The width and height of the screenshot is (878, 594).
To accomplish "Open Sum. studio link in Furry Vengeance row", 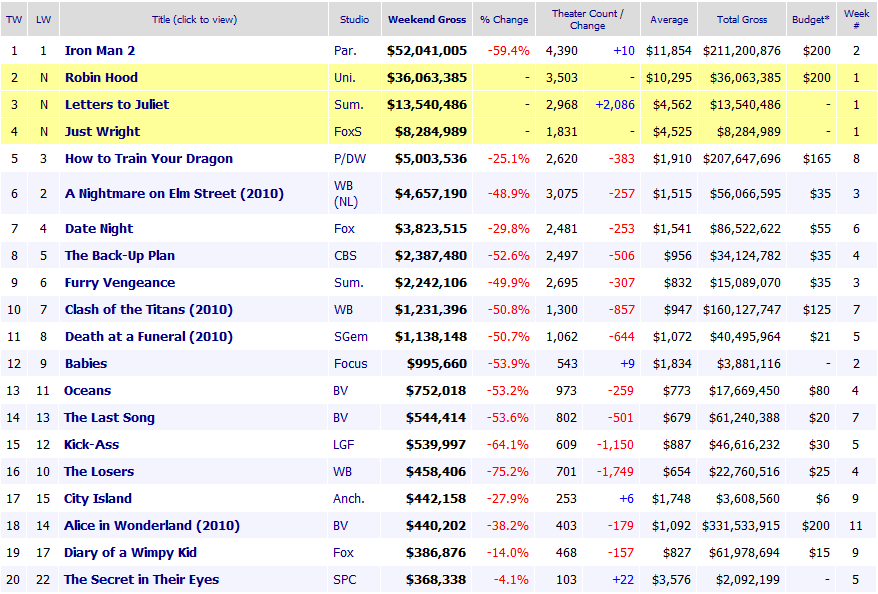I will coord(348,283).
